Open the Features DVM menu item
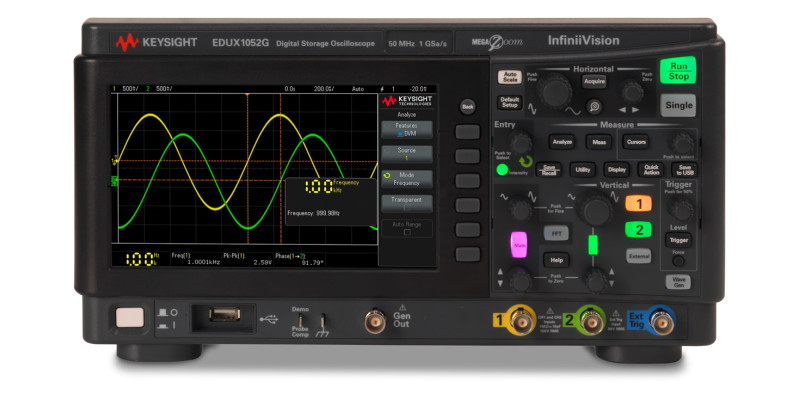800x400 pixels. [407, 130]
